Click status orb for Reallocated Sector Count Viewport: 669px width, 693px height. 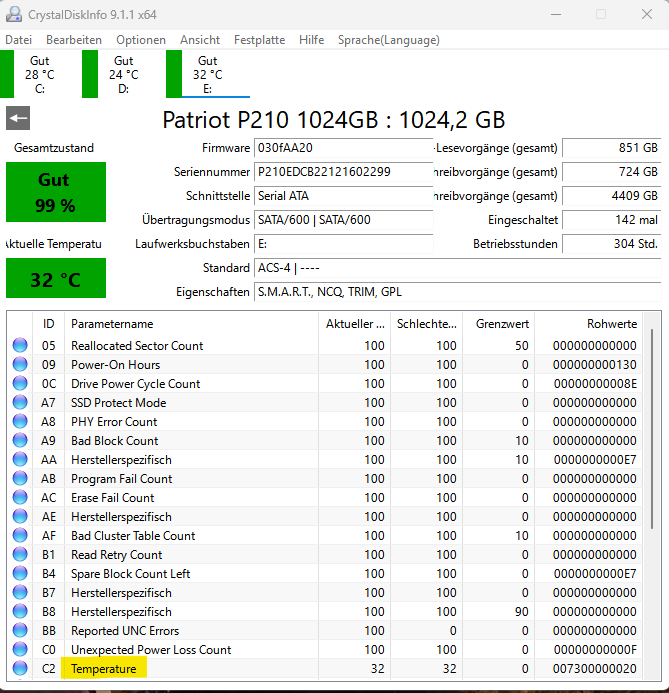click(20, 345)
